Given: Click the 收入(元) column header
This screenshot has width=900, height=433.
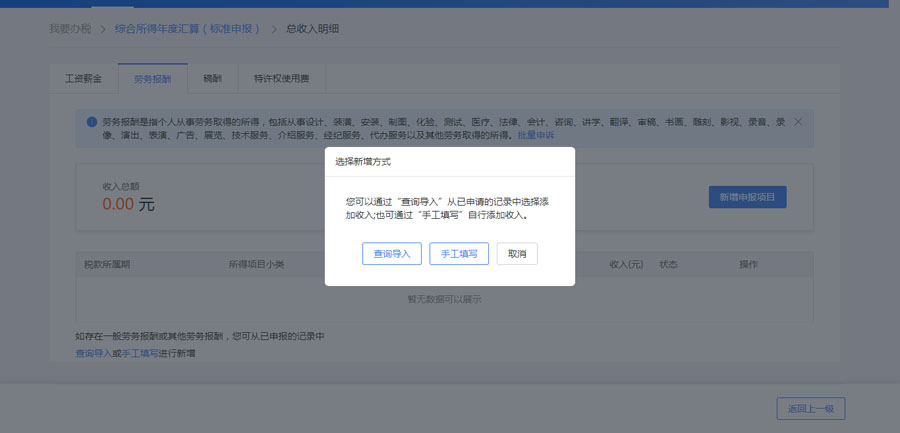Looking at the screenshot, I should click(625, 265).
